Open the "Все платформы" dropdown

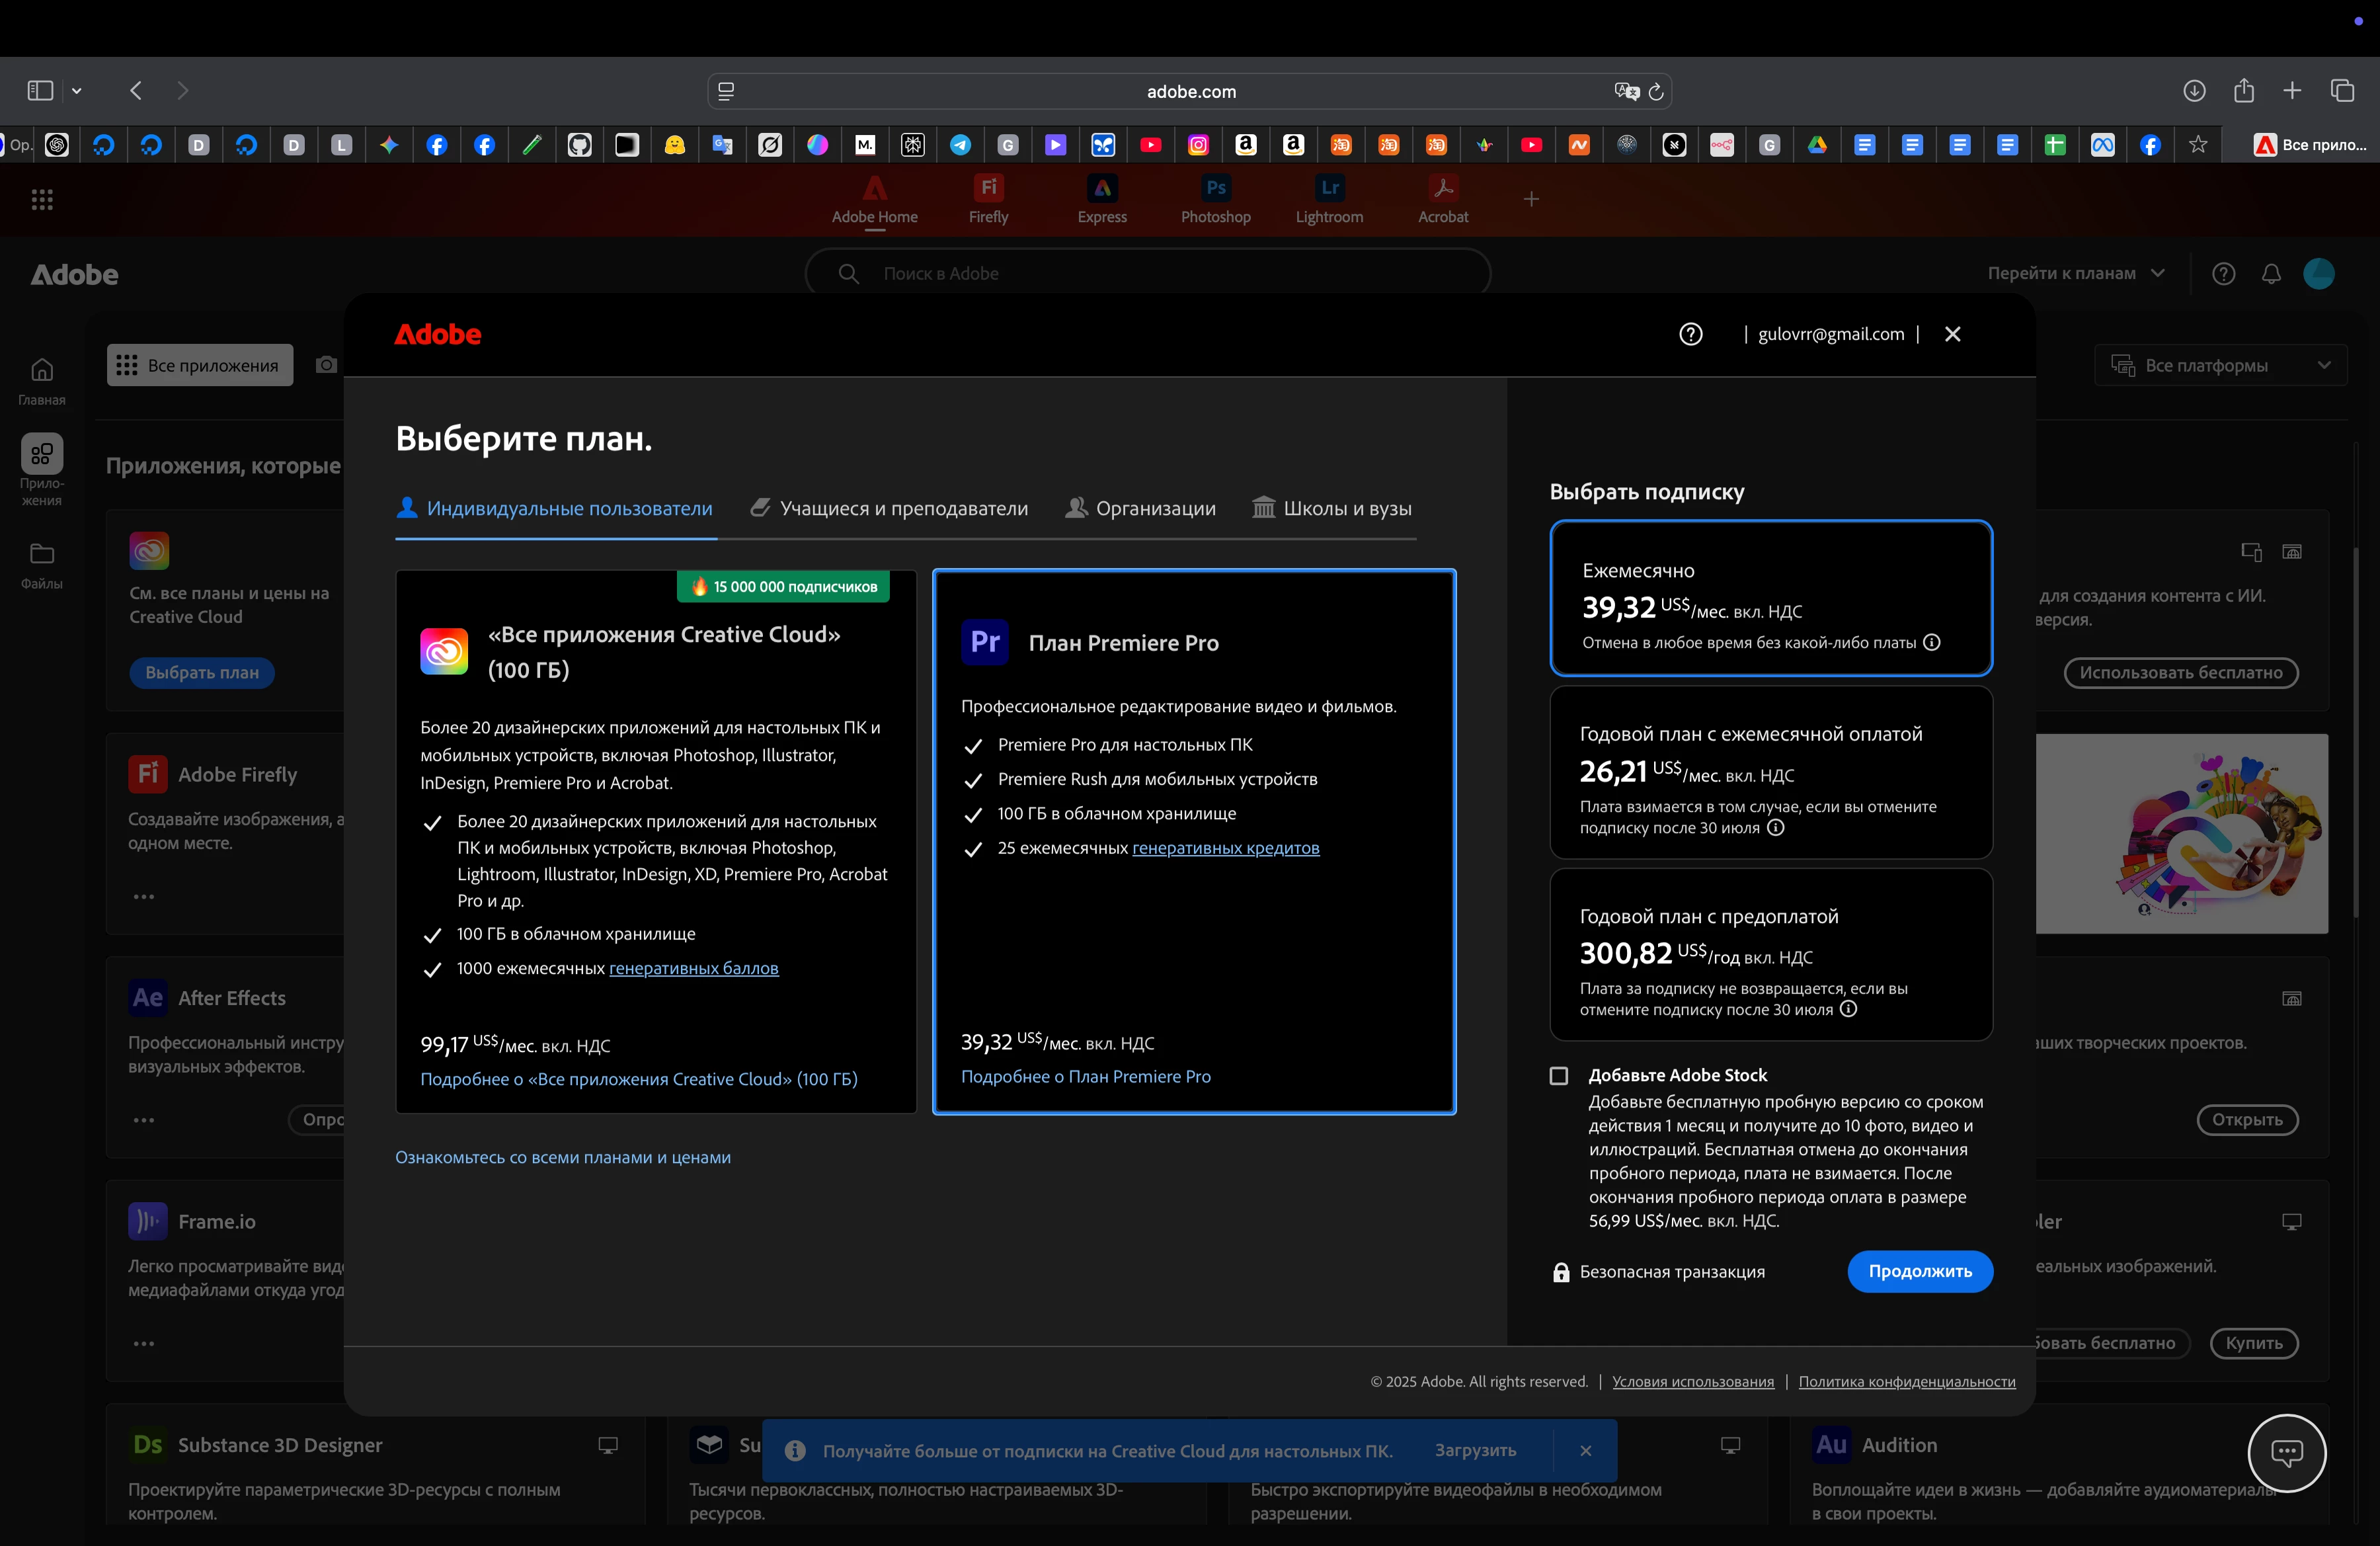pyautogui.click(x=2220, y=366)
